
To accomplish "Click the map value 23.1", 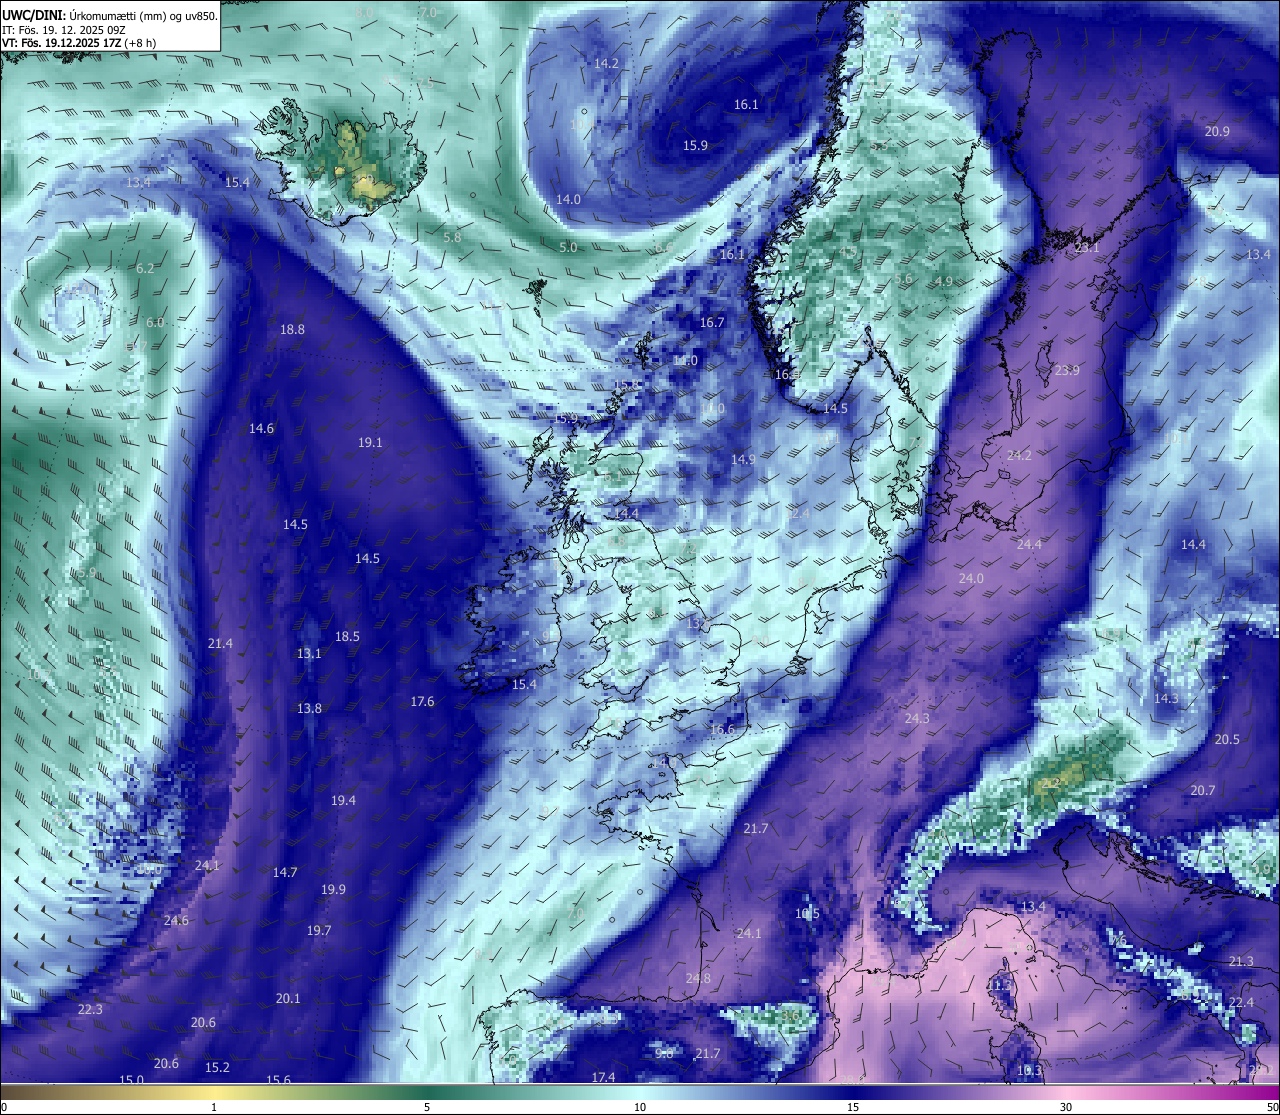I will 1087,247.
